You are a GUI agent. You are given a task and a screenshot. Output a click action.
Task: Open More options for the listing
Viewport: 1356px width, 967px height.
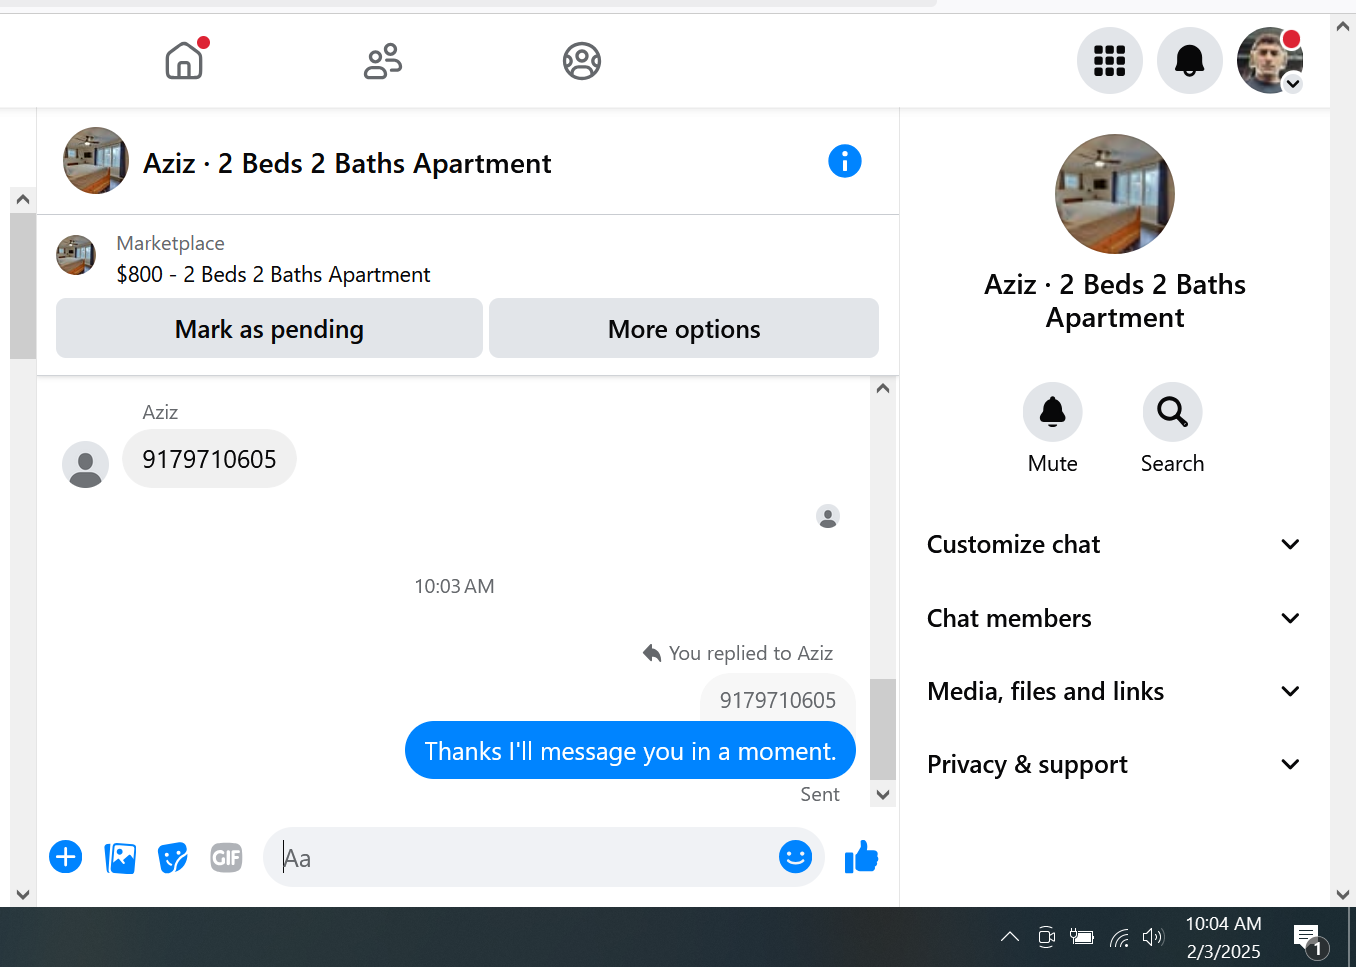[x=684, y=328]
